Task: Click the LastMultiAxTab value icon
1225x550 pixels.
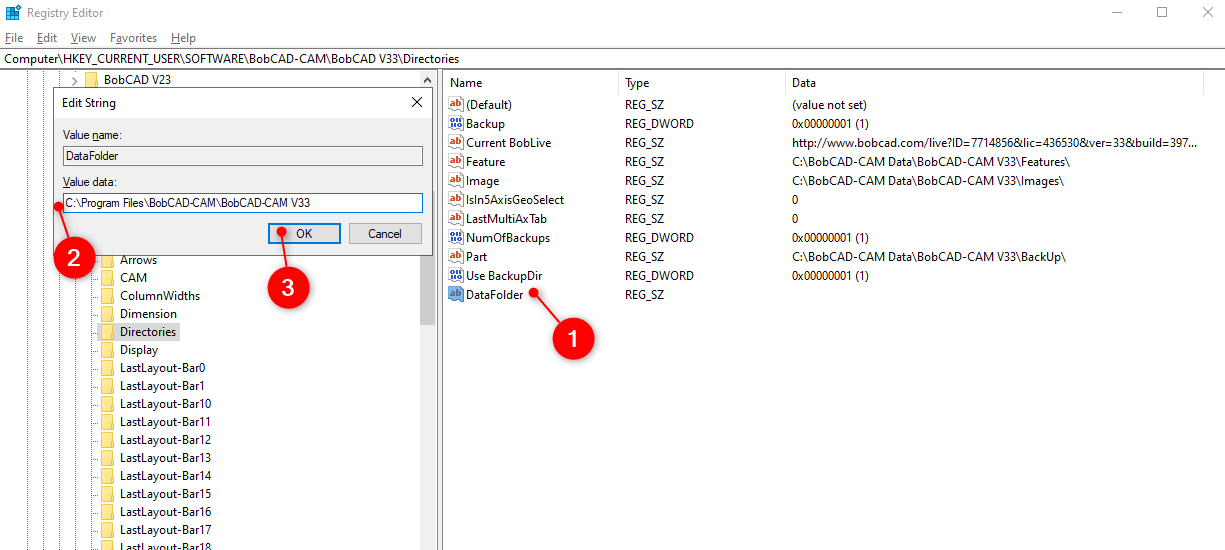Action: tap(456, 218)
